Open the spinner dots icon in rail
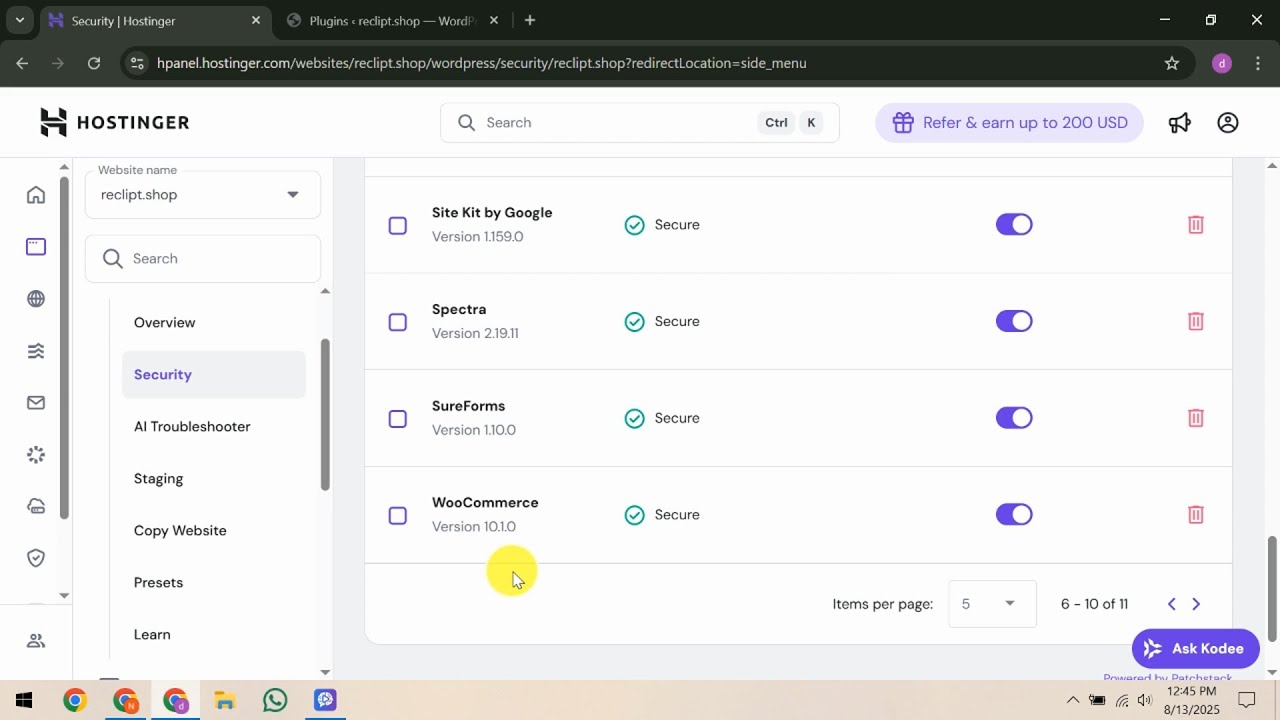Viewport: 1280px width, 720px height. coord(36,455)
